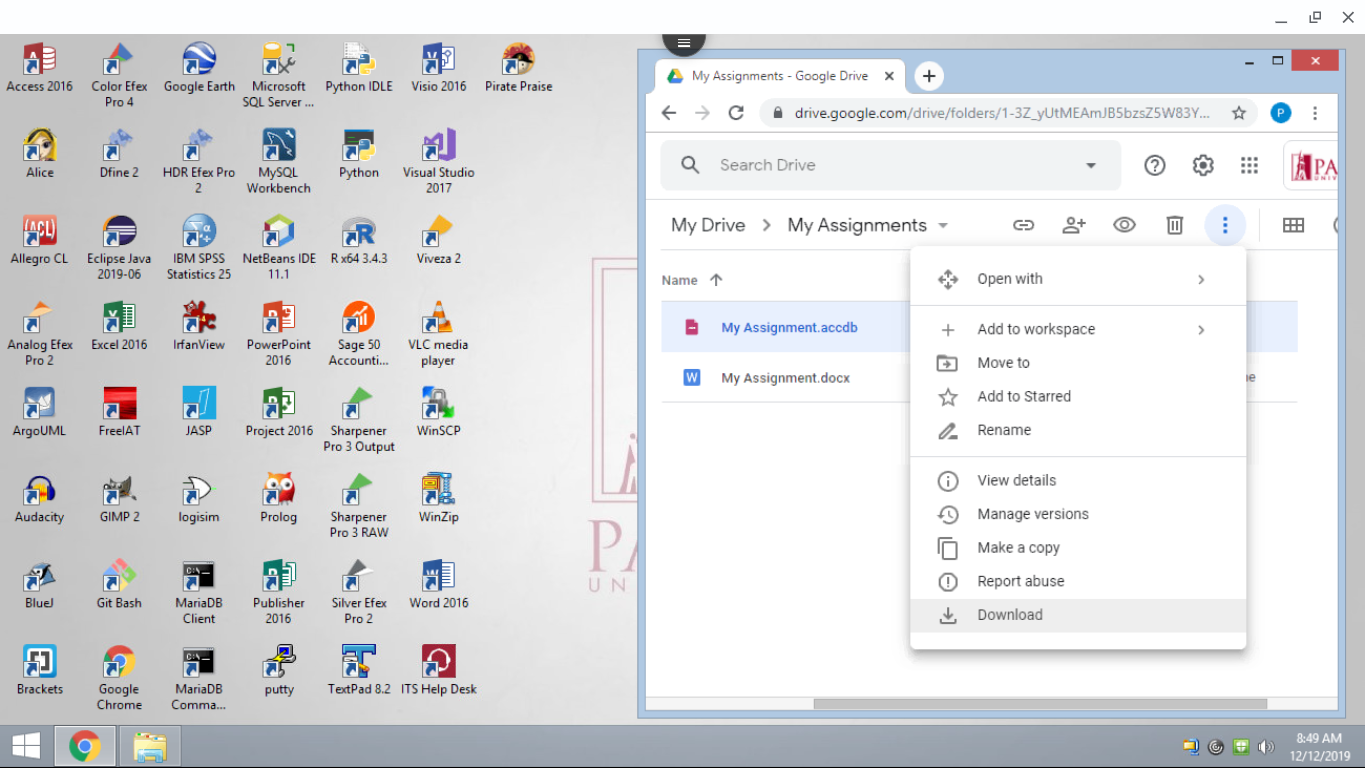This screenshot has height=768, width=1365.
Task: Open File Explorer on taskbar
Action: (150, 746)
